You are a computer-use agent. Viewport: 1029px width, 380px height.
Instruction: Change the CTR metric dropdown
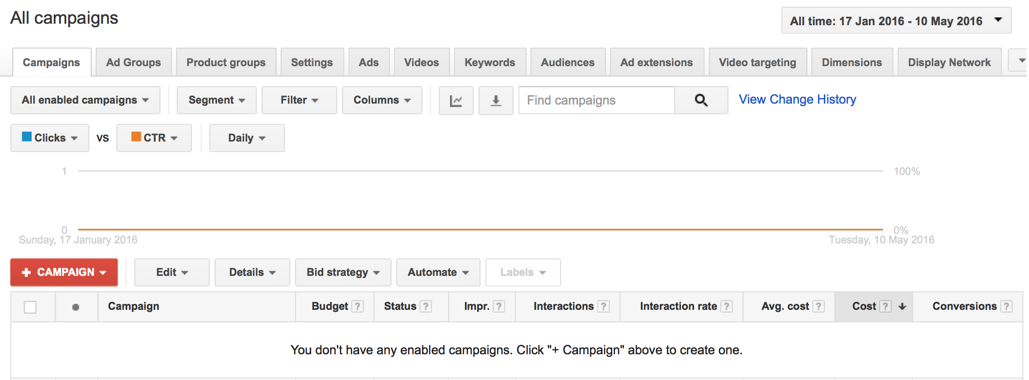(x=154, y=138)
